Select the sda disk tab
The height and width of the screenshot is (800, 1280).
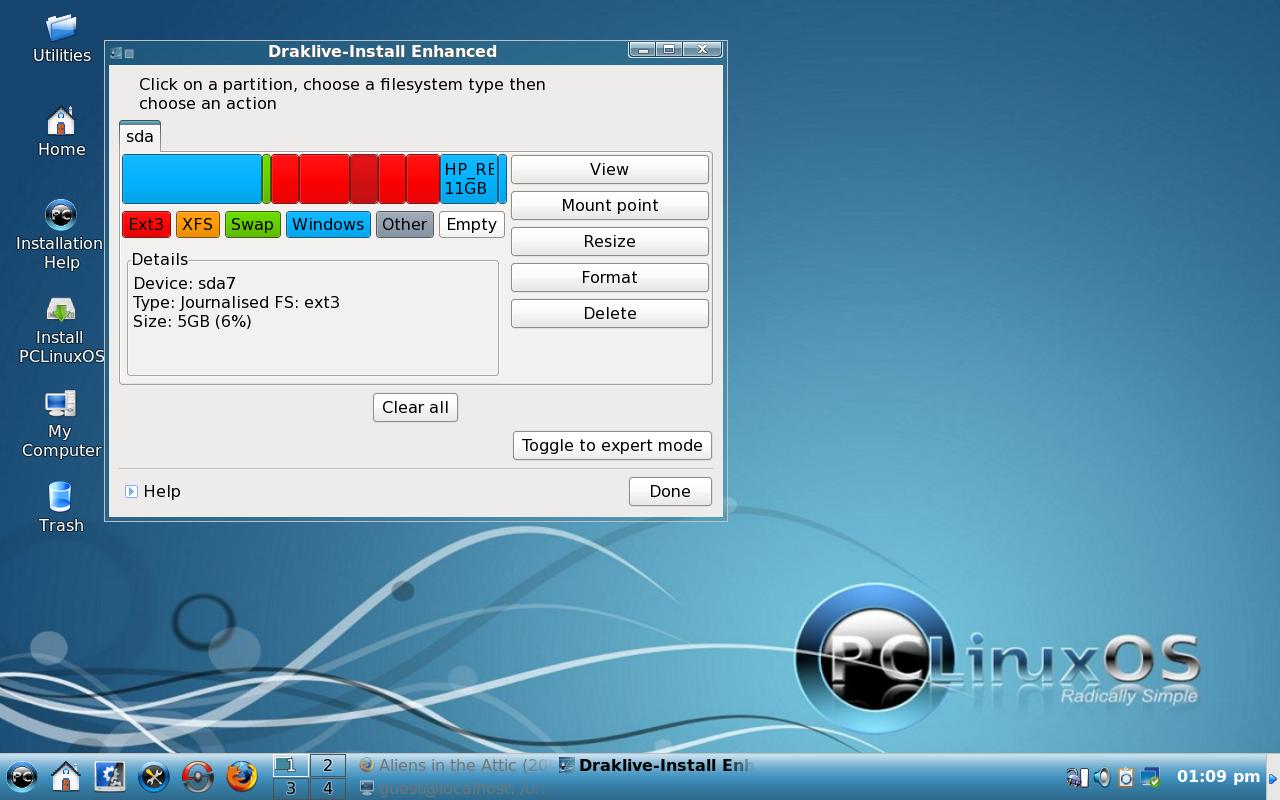click(140, 136)
